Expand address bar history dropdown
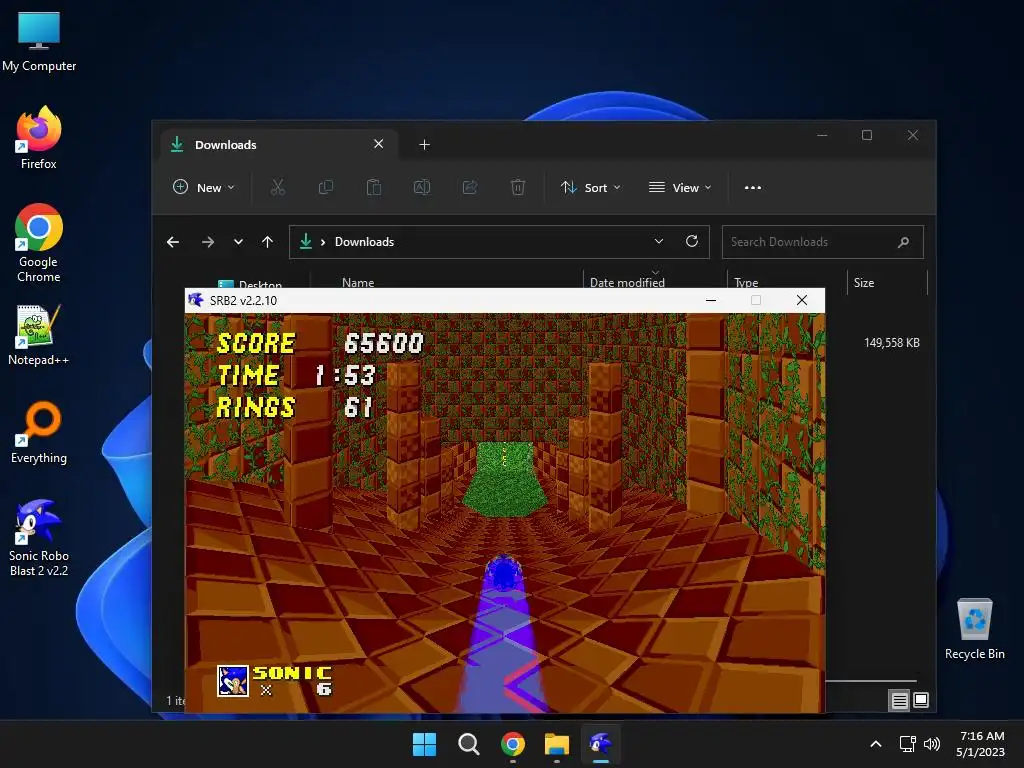The image size is (1024, 768). pyautogui.click(x=659, y=242)
